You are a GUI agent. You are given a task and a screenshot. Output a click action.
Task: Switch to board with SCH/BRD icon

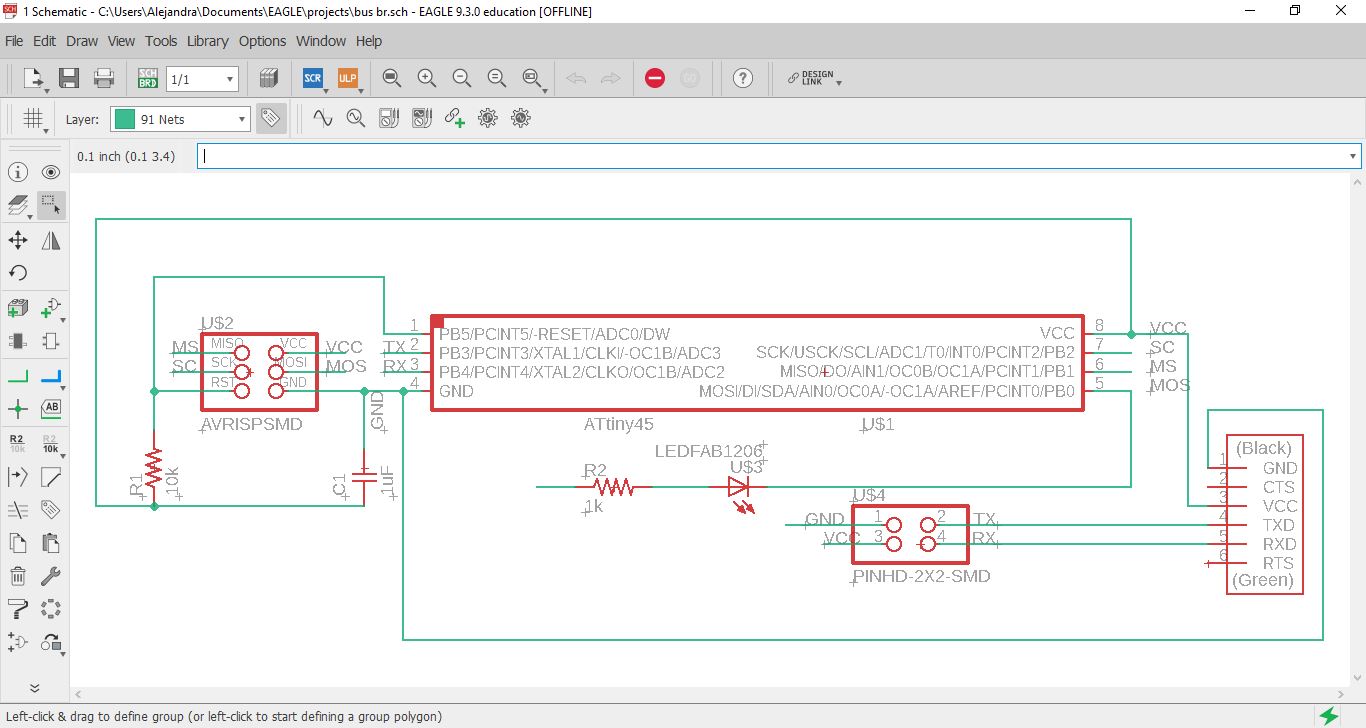(147, 78)
